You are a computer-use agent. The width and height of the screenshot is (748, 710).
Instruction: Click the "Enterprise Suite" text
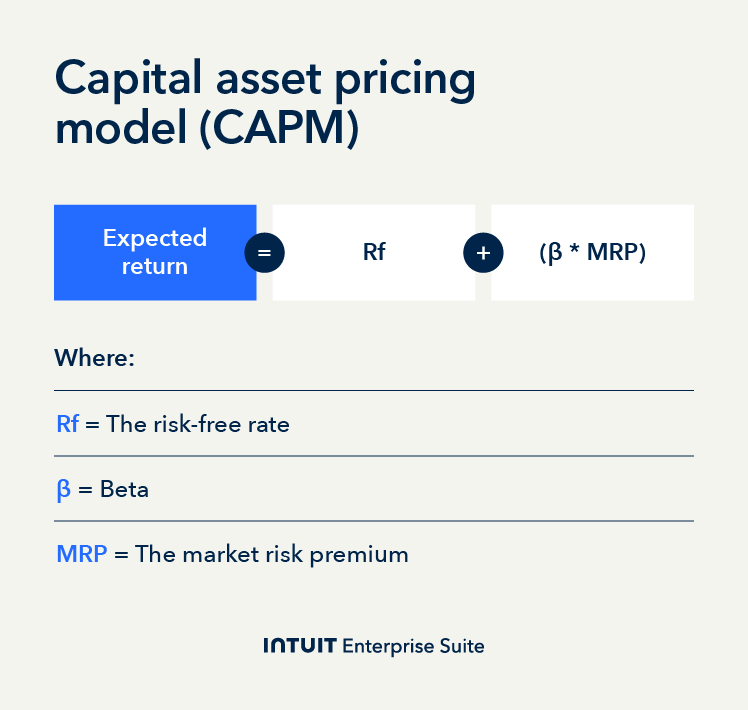click(x=413, y=646)
